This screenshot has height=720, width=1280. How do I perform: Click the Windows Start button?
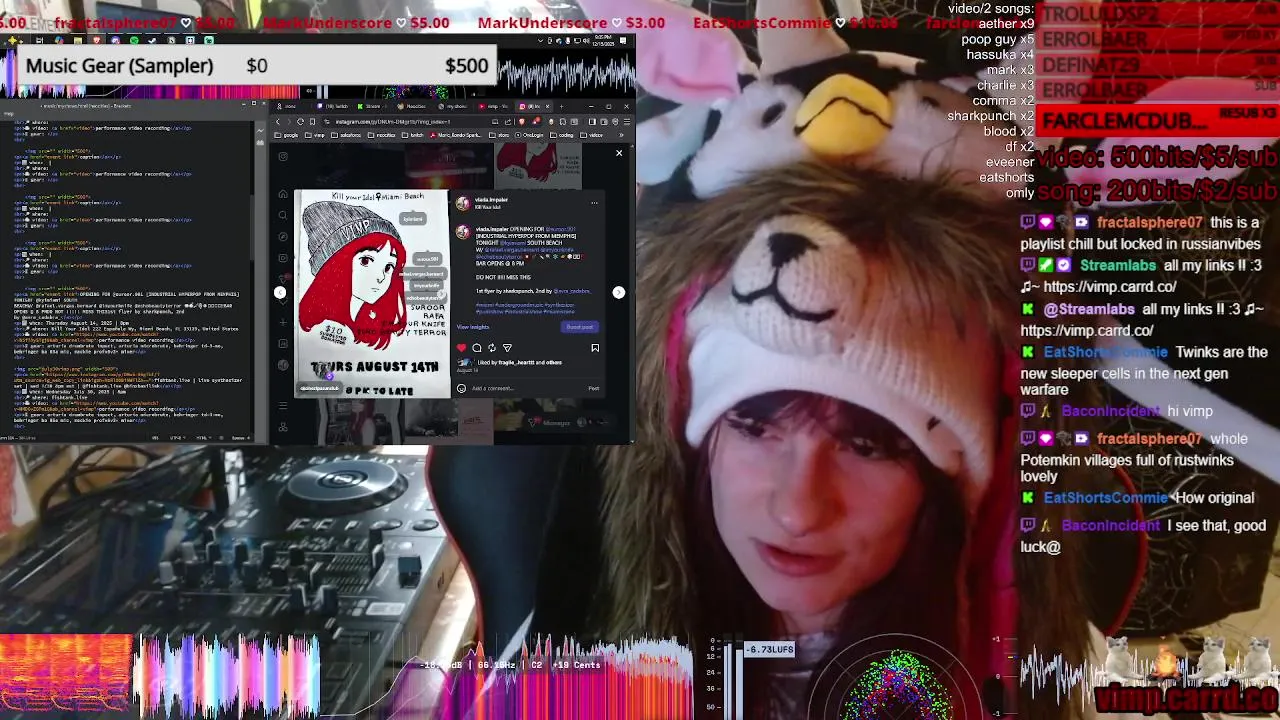coord(11,40)
